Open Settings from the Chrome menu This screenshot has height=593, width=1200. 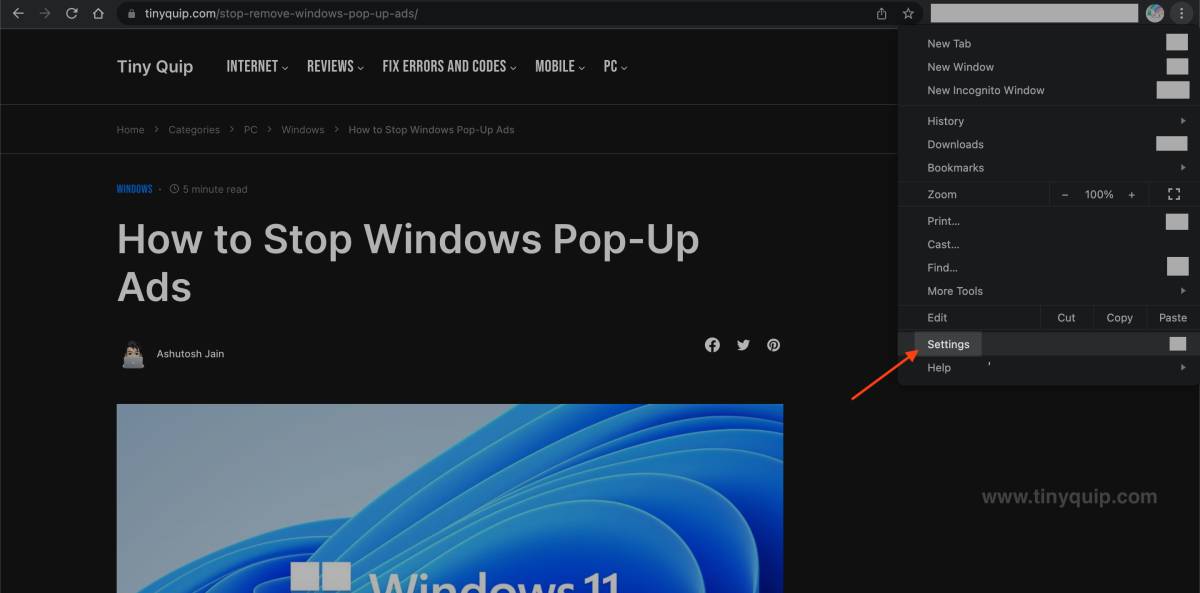[x=948, y=344]
